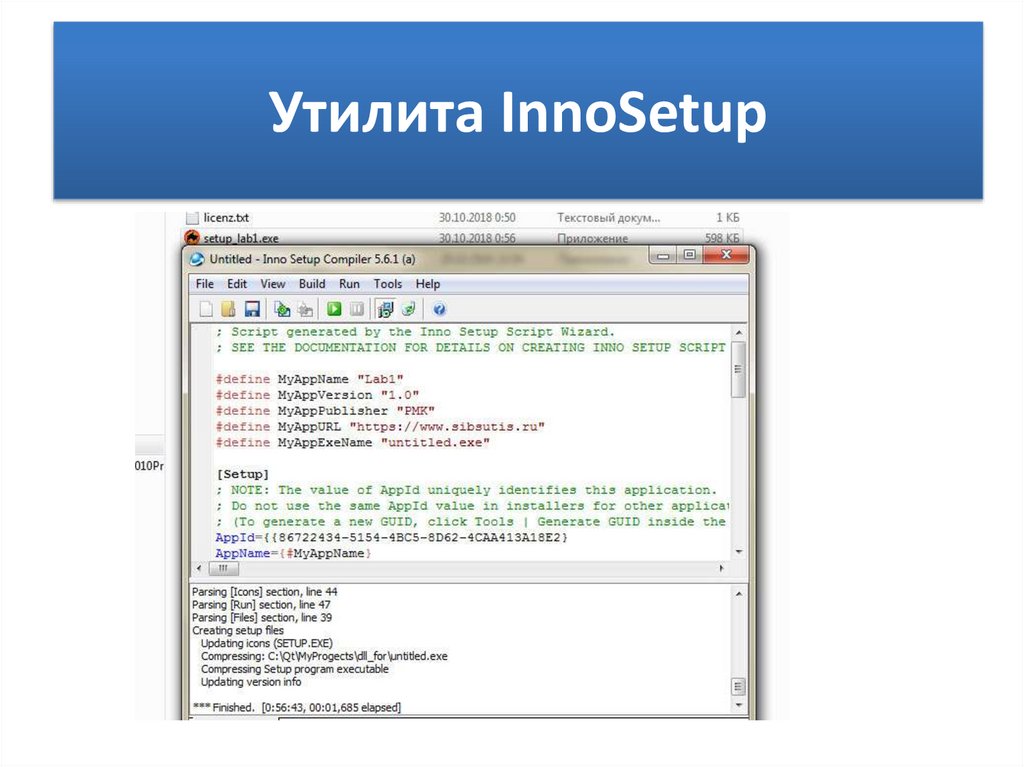Click the 'licenz.txt' file name in Explorer
This screenshot has width=1024, height=767.
226,218
